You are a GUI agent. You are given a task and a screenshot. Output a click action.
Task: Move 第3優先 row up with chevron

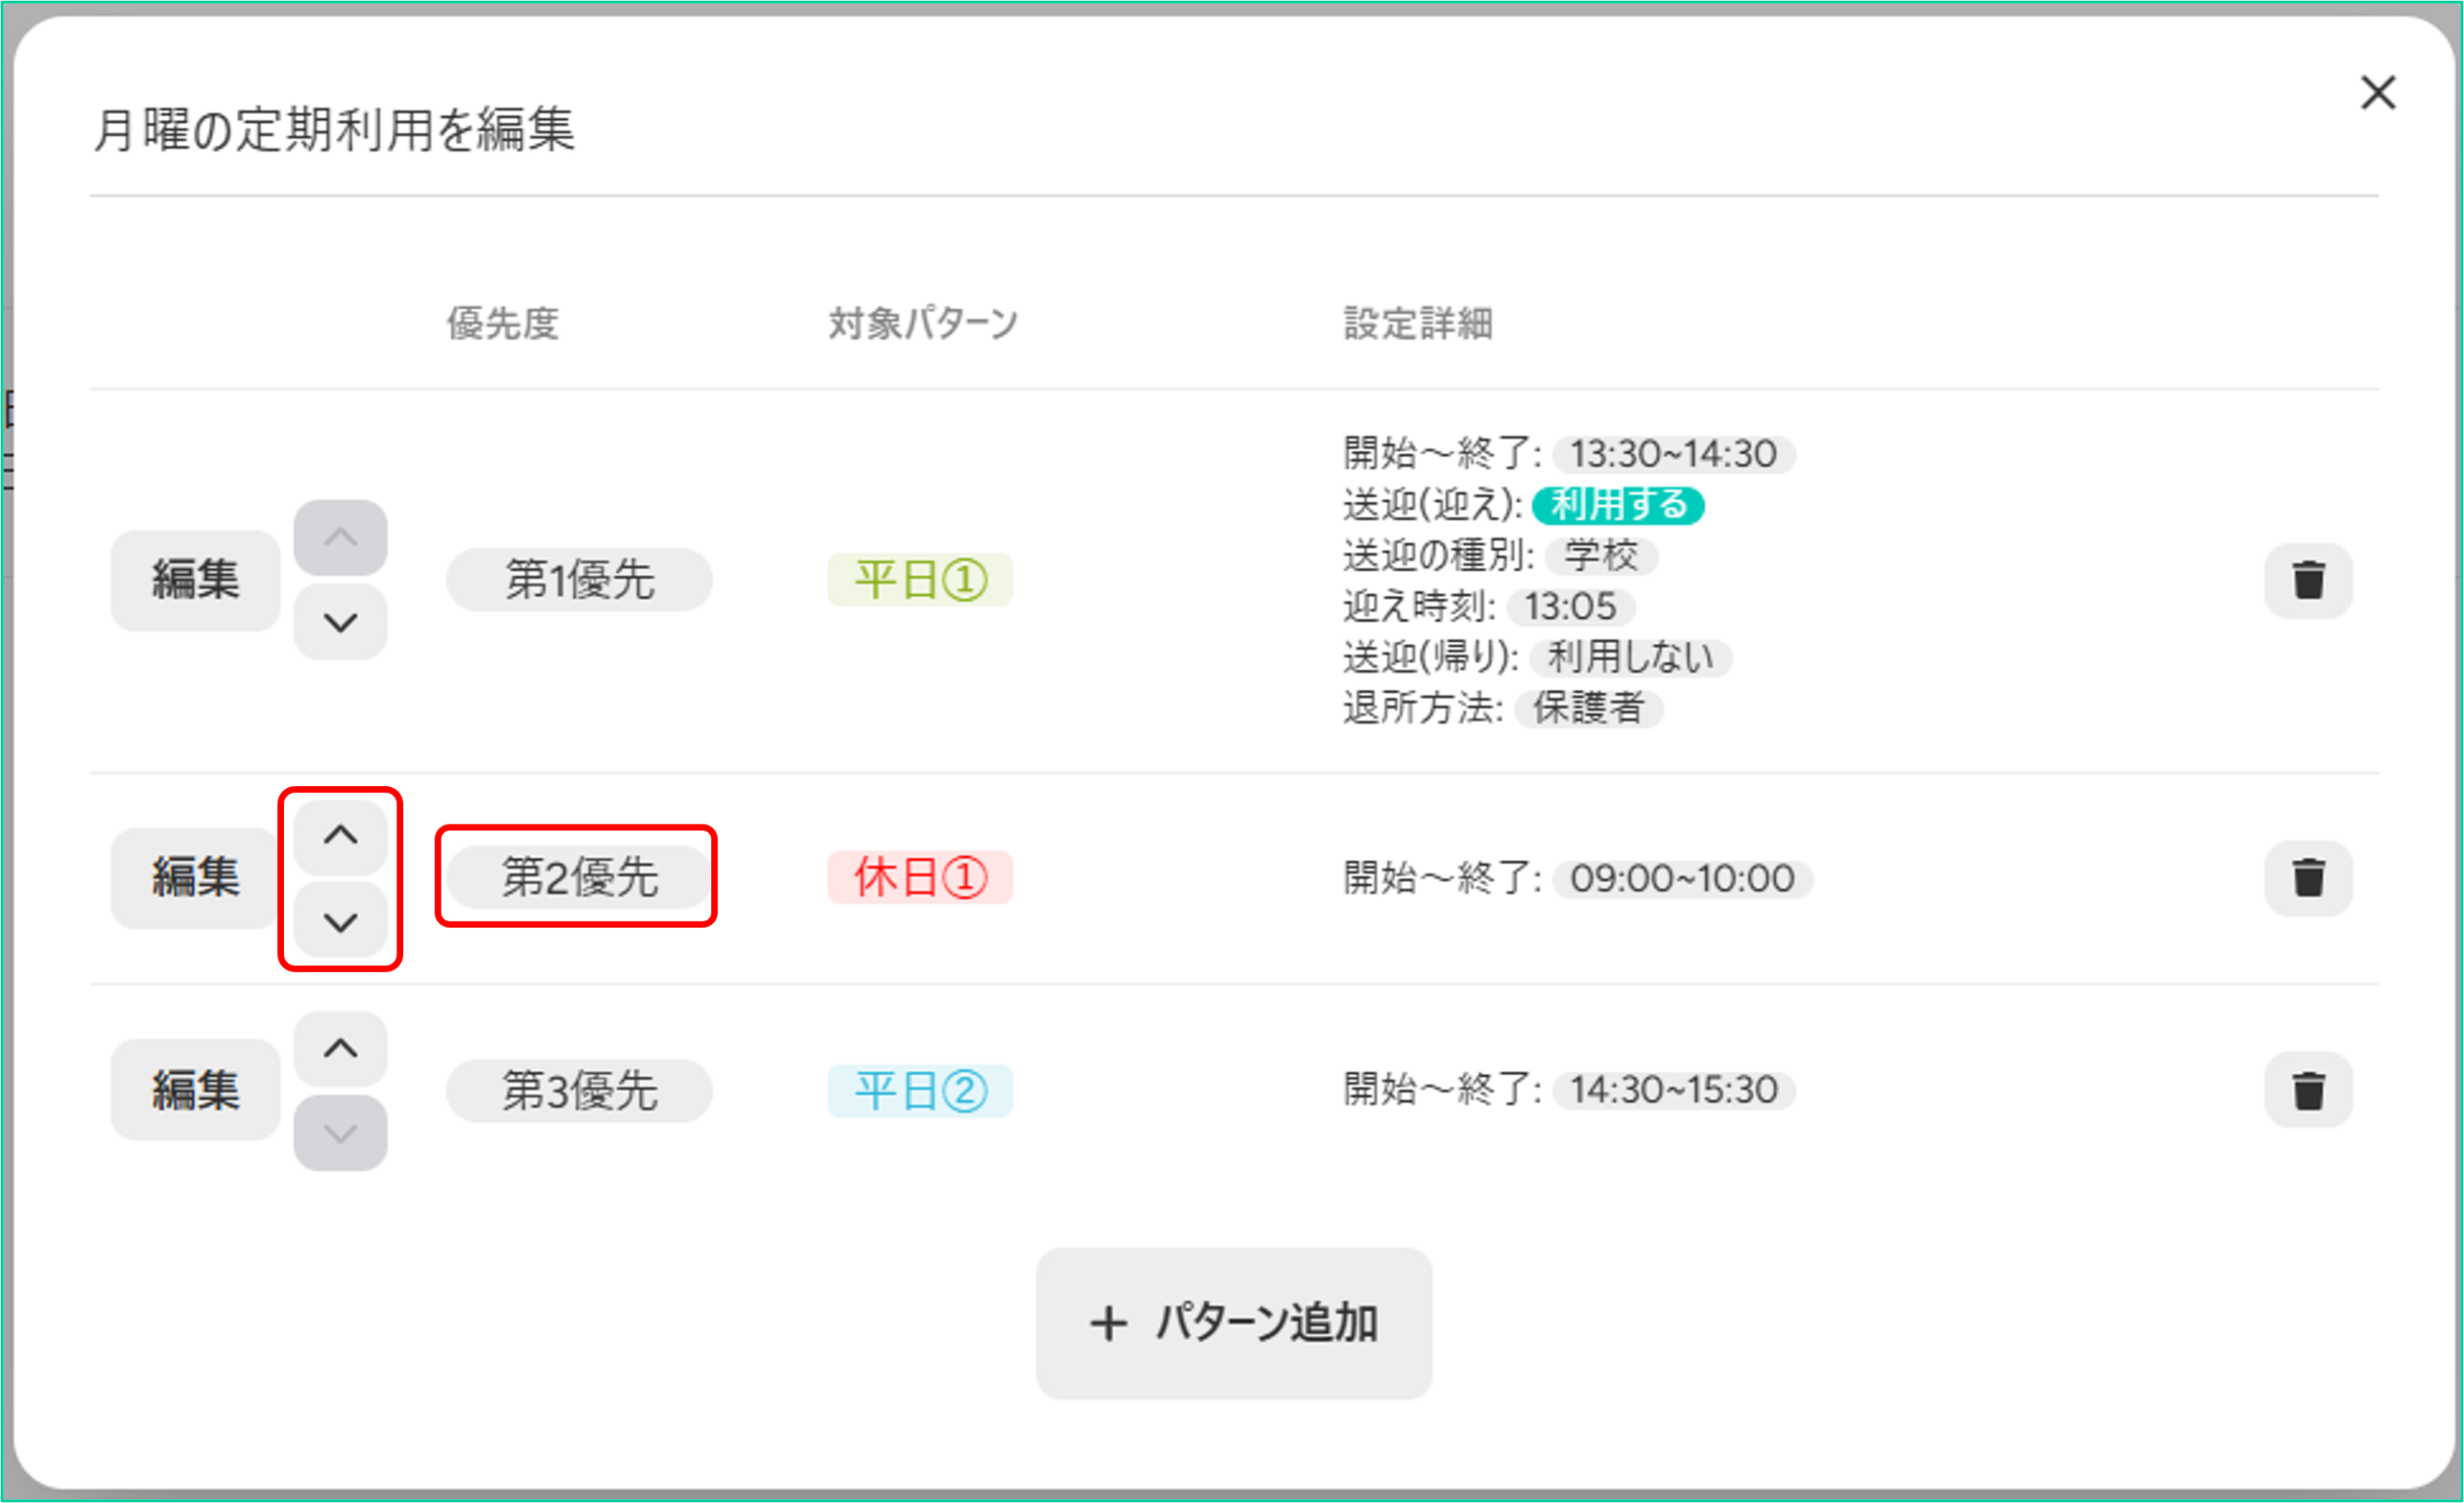click(x=340, y=1048)
